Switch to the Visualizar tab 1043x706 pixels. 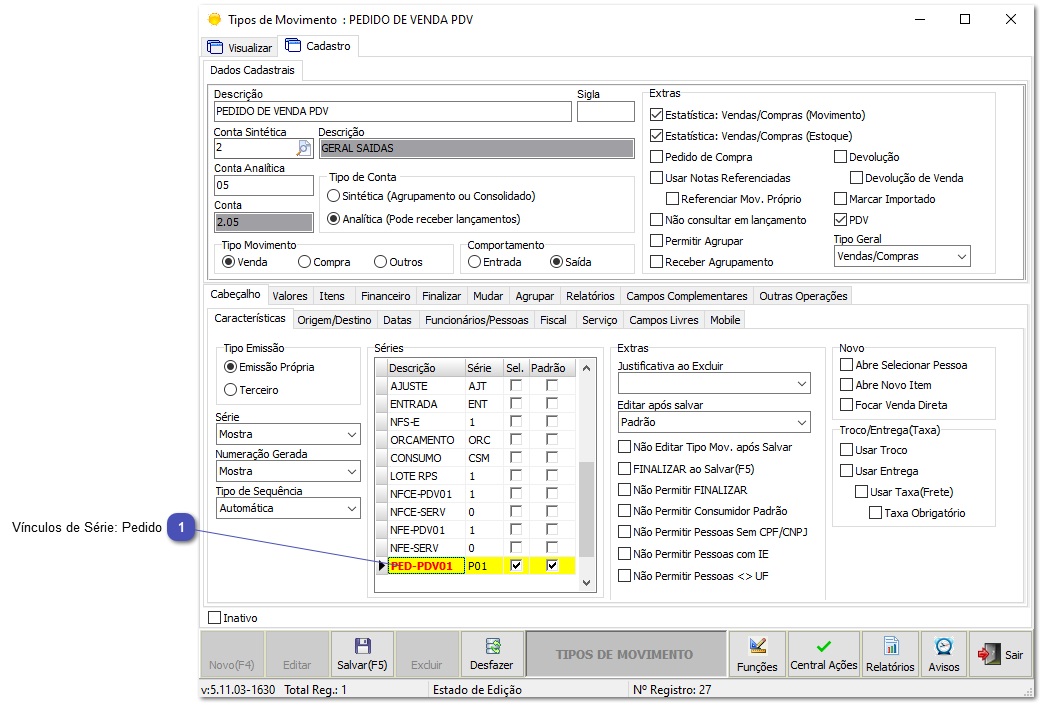[239, 46]
